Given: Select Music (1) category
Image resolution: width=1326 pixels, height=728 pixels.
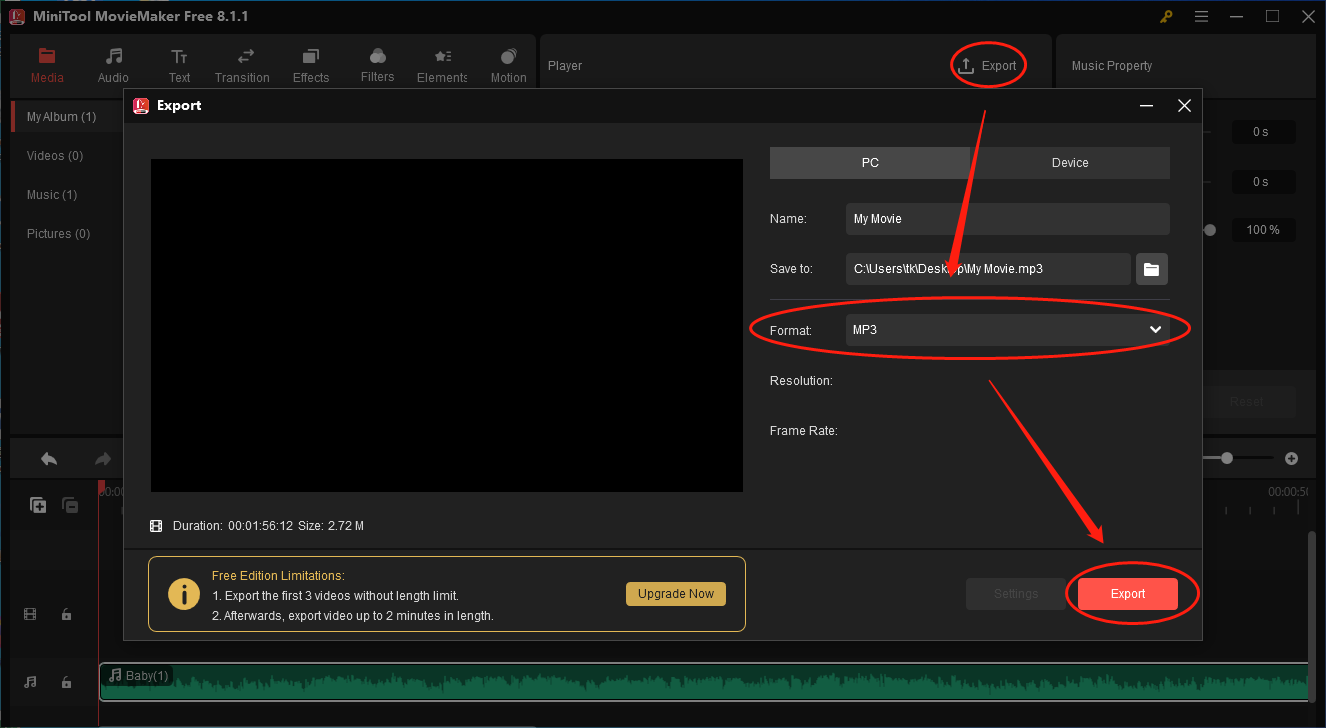Looking at the screenshot, I should click(52, 195).
